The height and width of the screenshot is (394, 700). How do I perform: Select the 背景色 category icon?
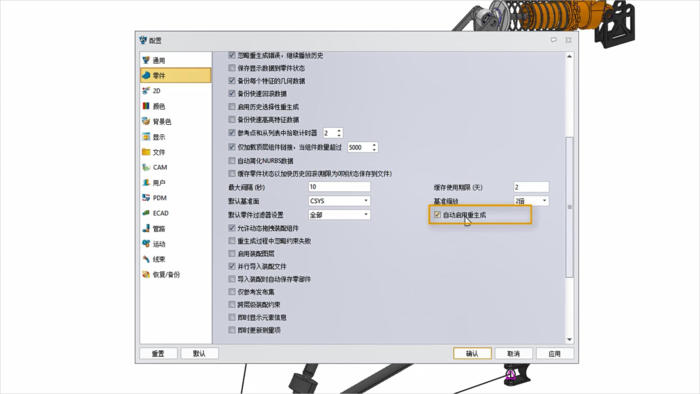coord(146,121)
